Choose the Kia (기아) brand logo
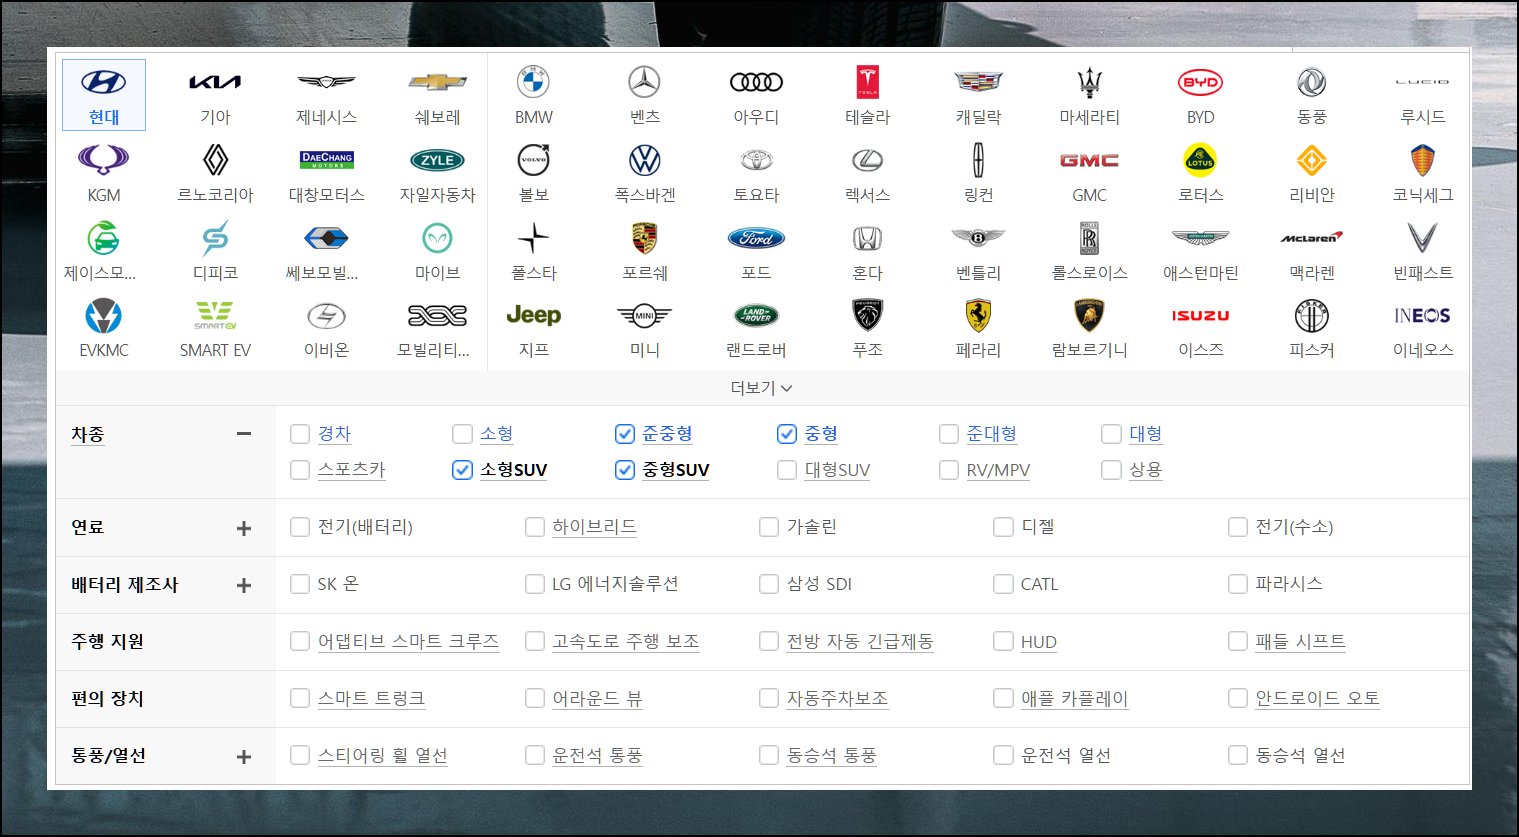The width and height of the screenshot is (1519, 837). (x=215, y=82)
